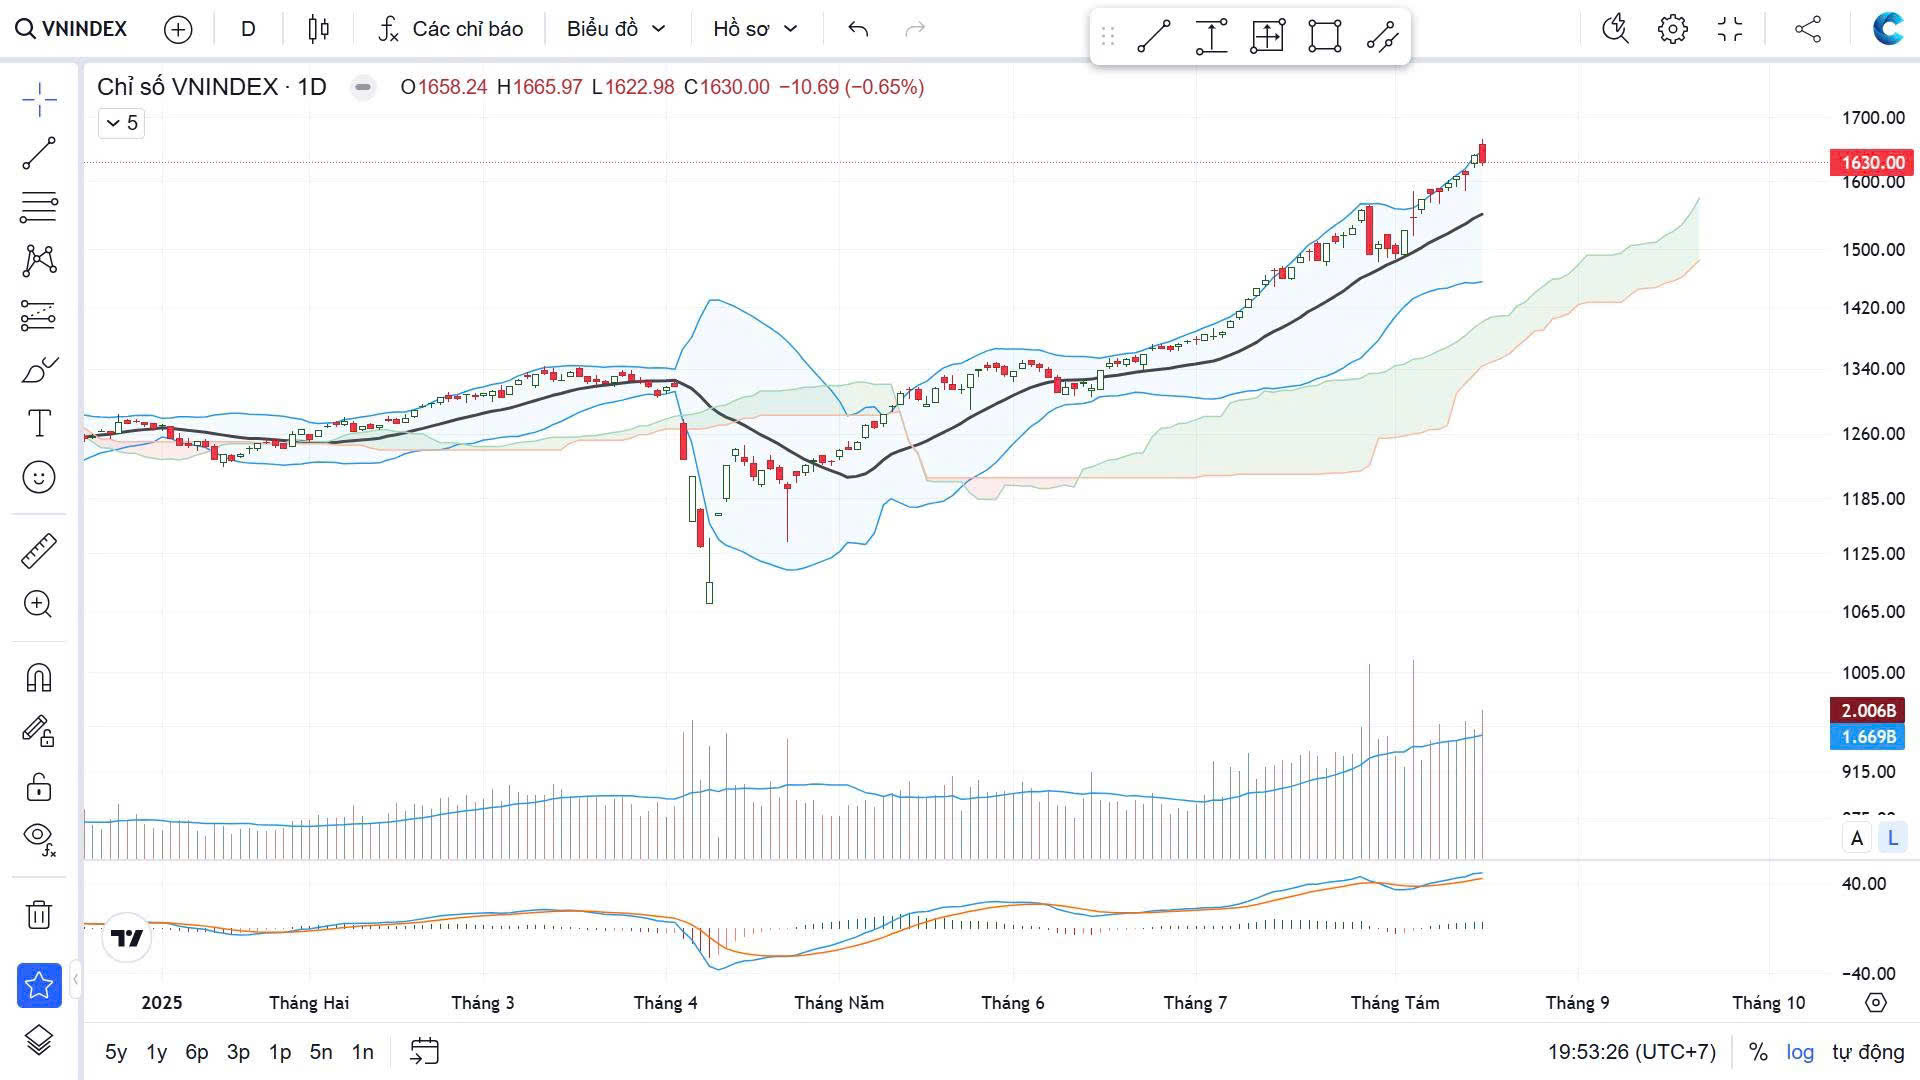
Task: Select the trend line drawing tool
Action: 39,154
